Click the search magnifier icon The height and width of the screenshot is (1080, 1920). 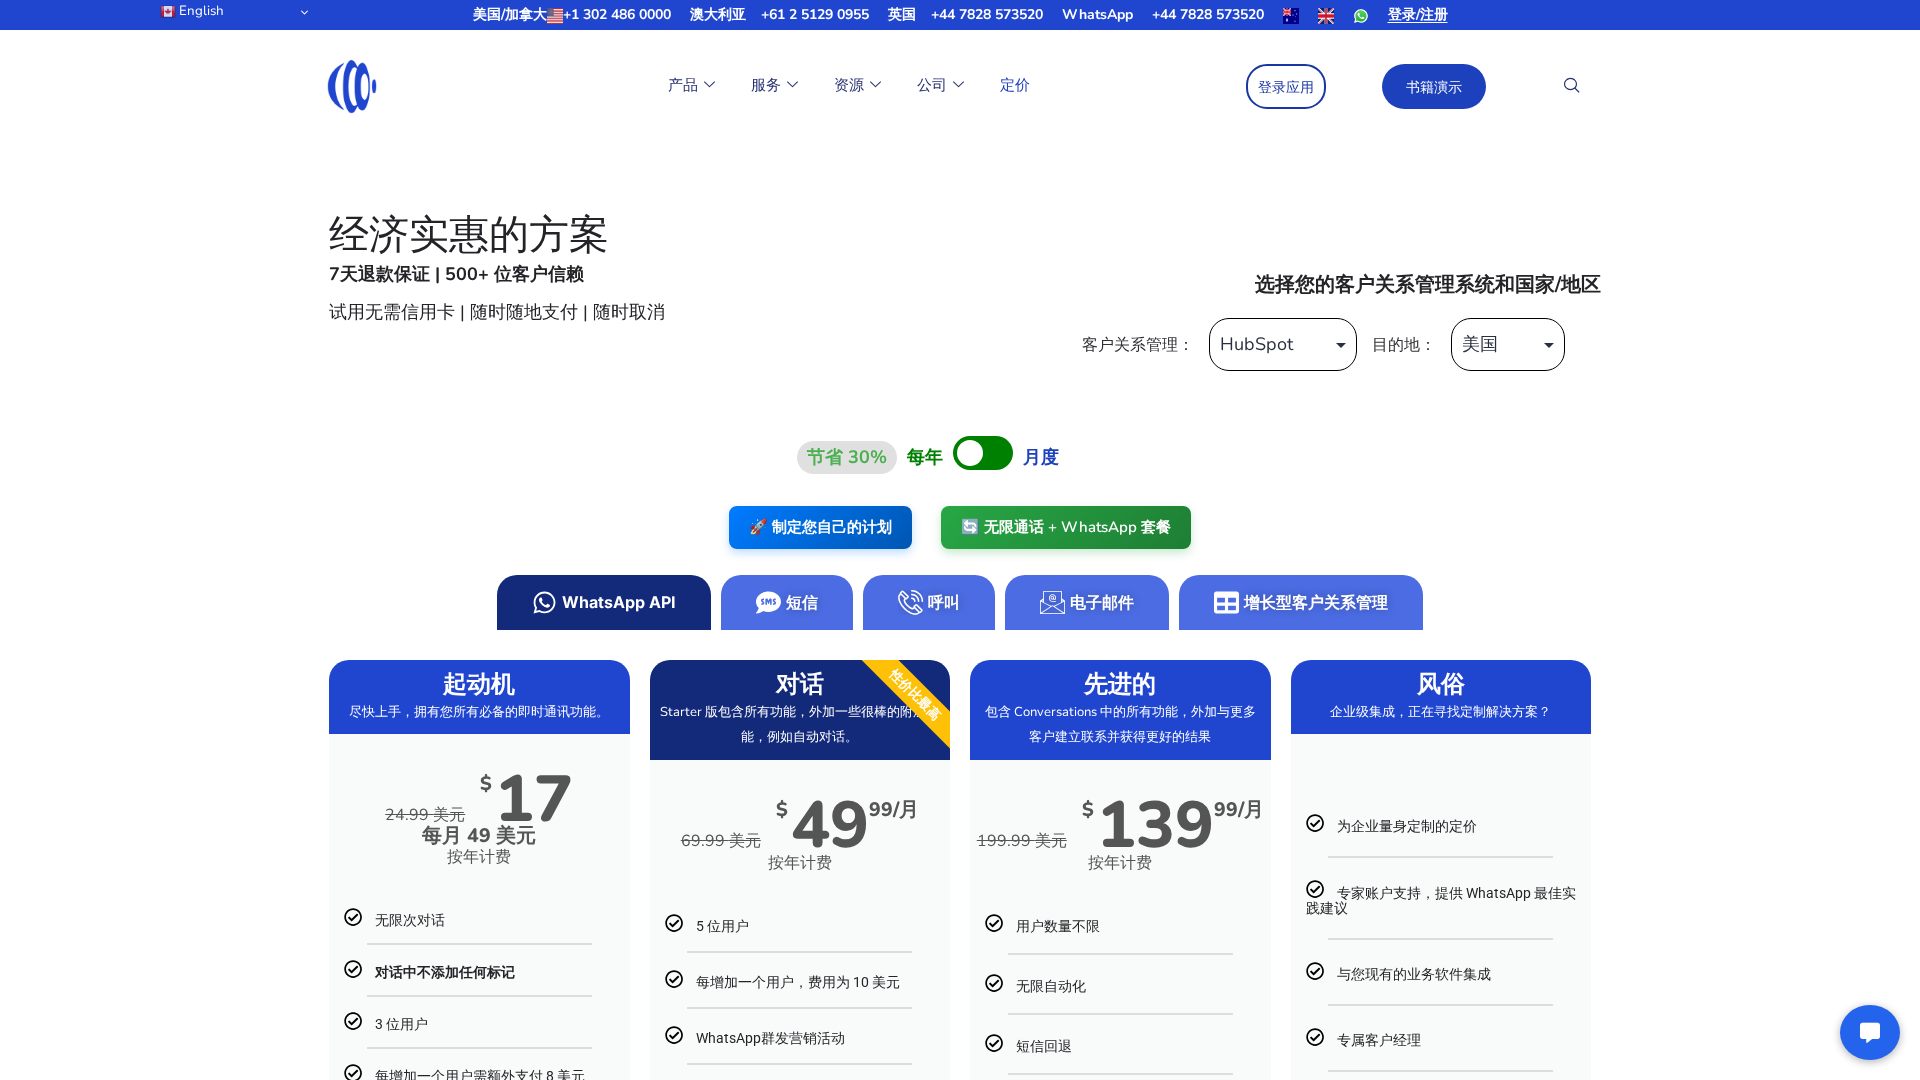(x=1571, y=86)
